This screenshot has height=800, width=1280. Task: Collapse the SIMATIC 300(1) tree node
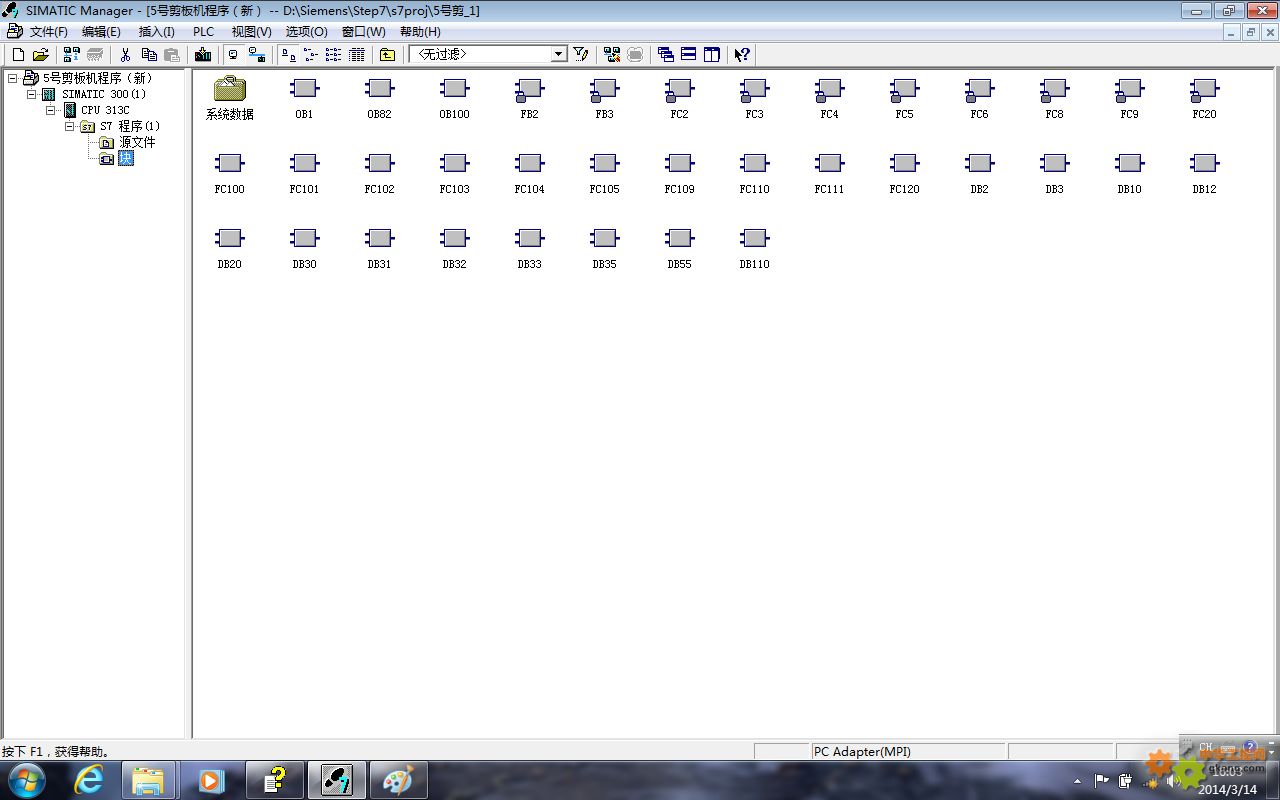pyautogui.click(x=31, y=94)
